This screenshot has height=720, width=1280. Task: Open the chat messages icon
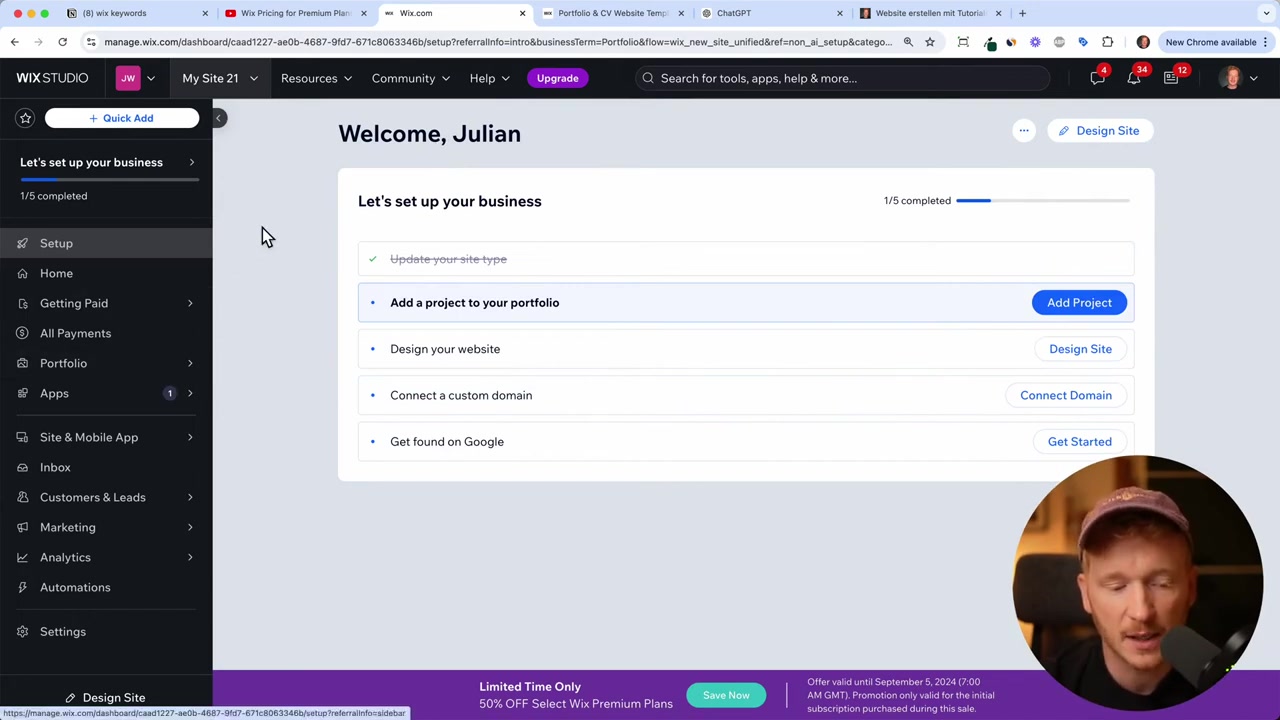pos(1097,78)
